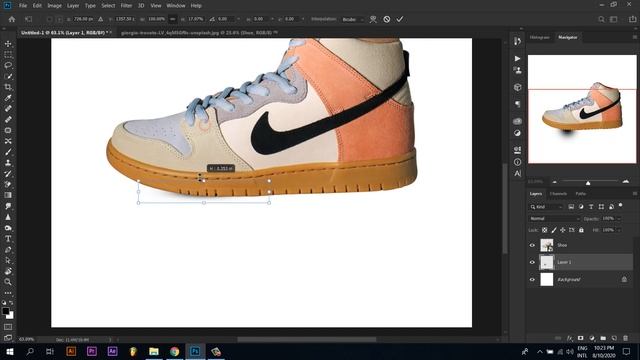Hide Layer 1 visibility eye
This screenshot has width=640, height=360.
tap(532, 262)
